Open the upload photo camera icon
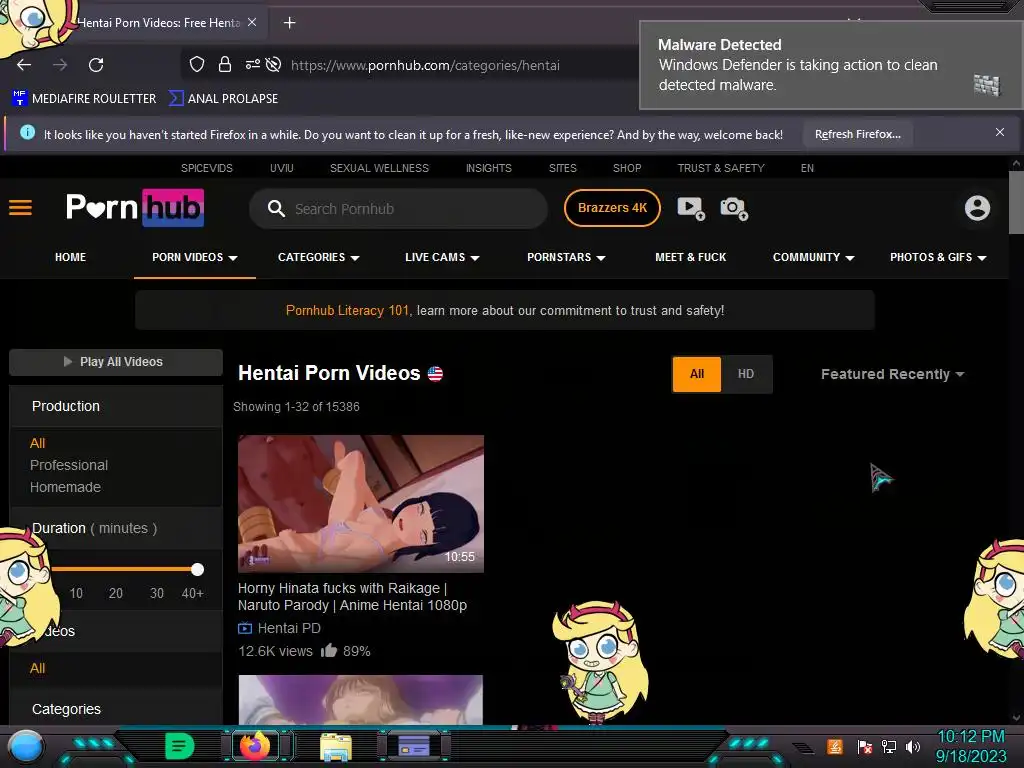This screenshot has width=1024, height=768. [733, 208]
